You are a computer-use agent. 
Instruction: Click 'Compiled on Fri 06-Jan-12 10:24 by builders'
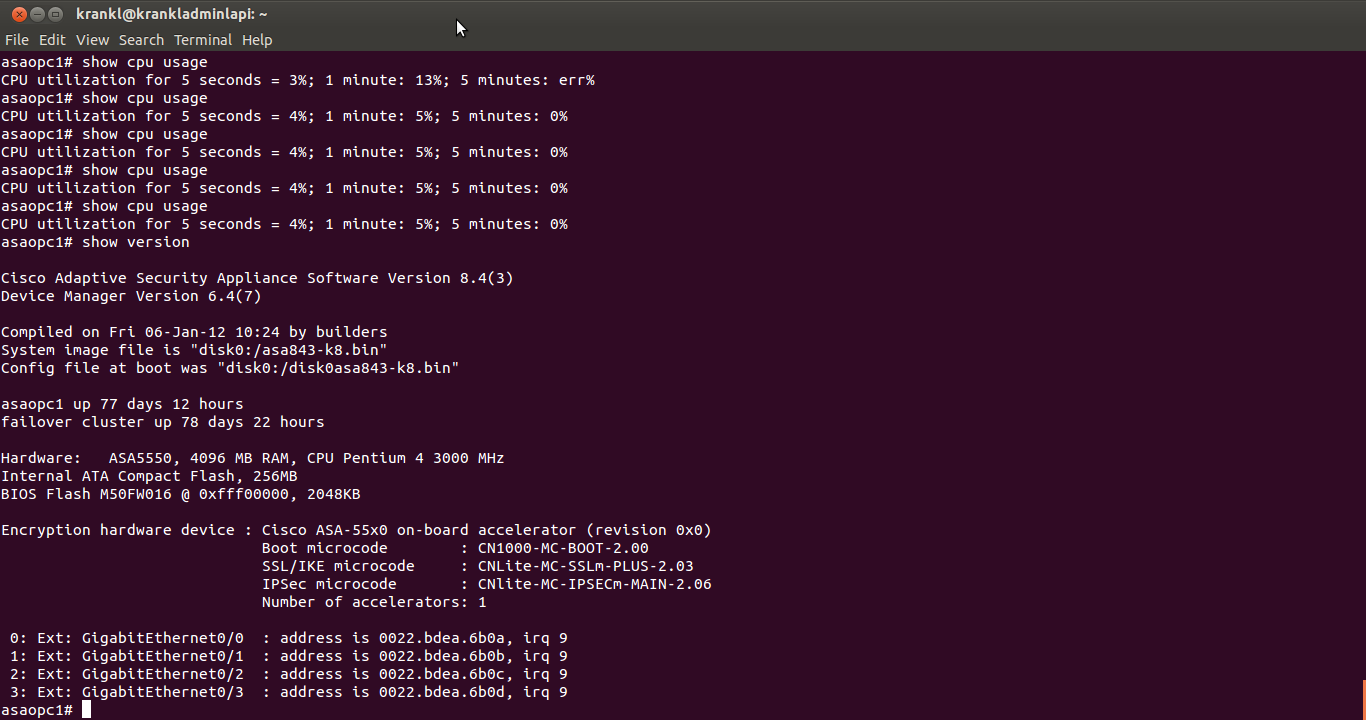click(x=194, y=332)
